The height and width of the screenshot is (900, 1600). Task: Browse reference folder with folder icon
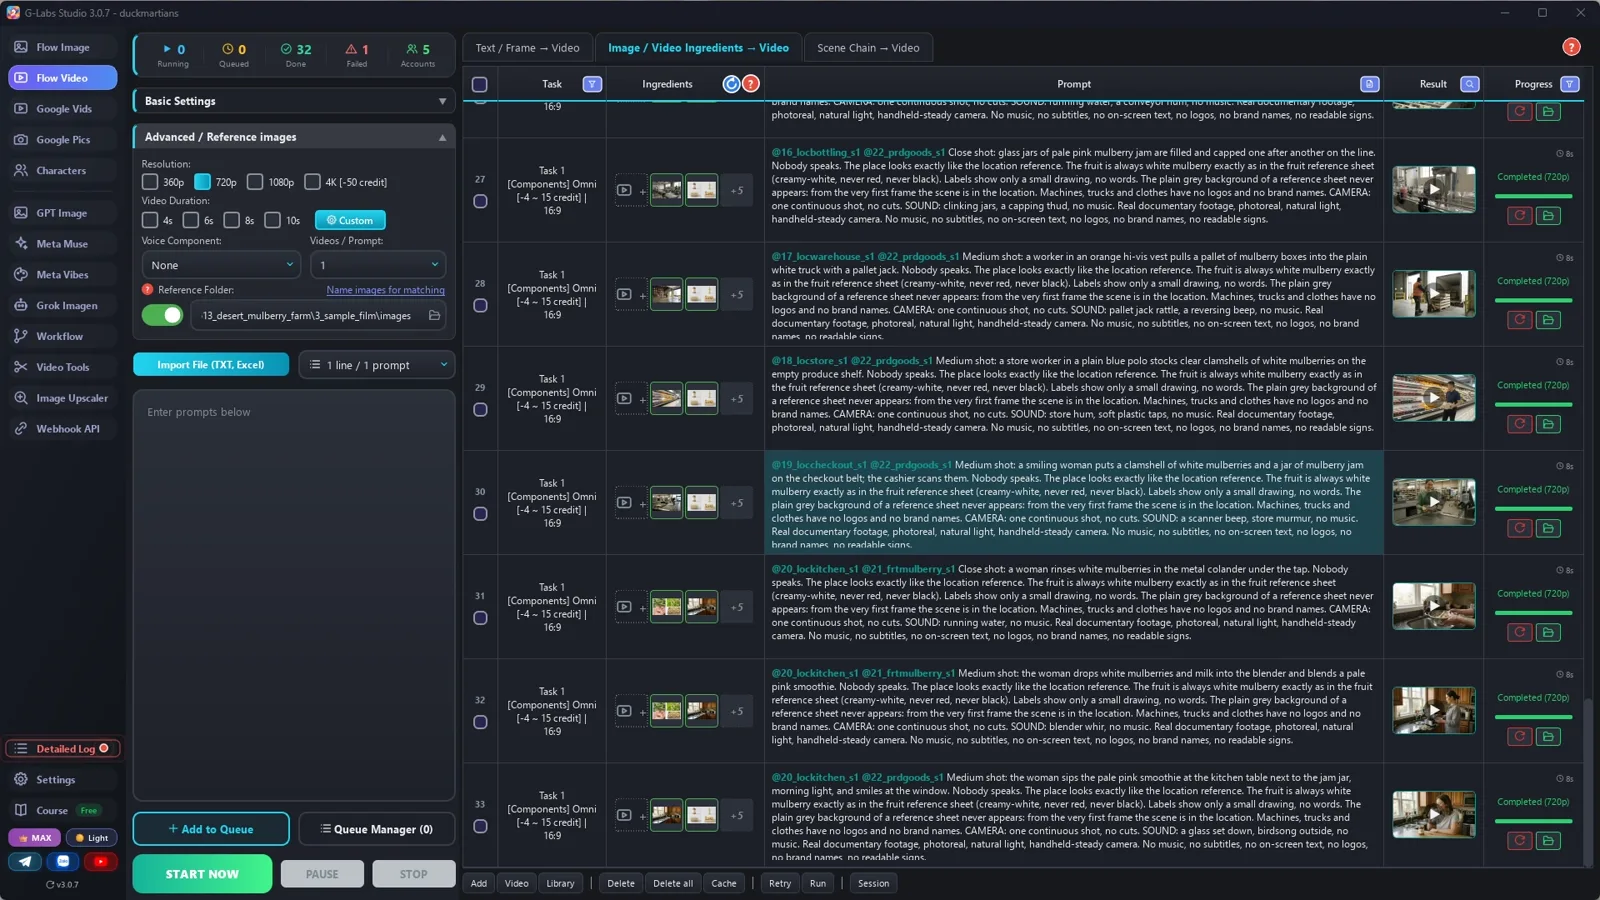[434, 316]
